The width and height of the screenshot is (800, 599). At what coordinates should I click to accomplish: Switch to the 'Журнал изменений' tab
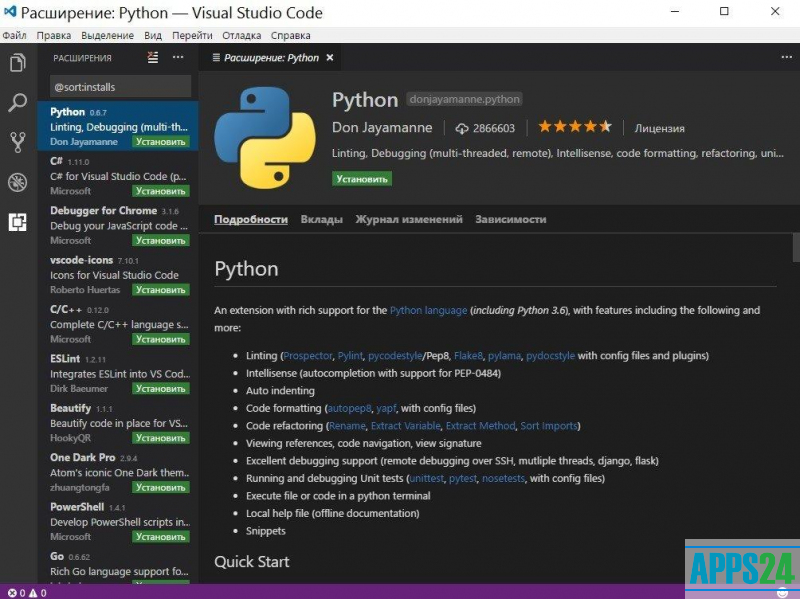(x=409, y=219)
